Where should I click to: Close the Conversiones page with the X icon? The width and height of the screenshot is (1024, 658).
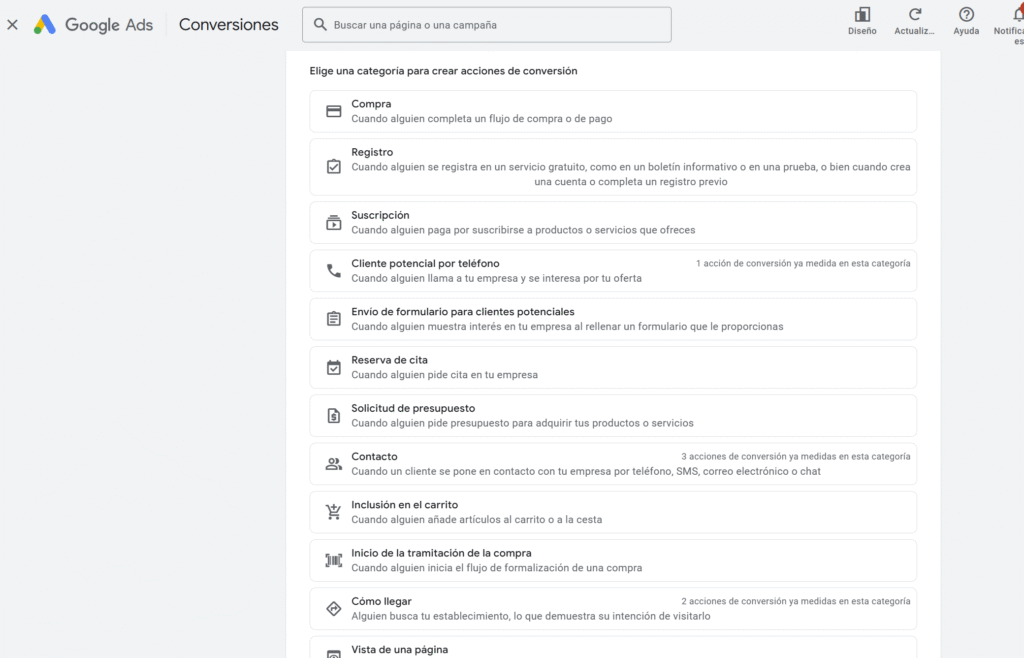(12, 25)
